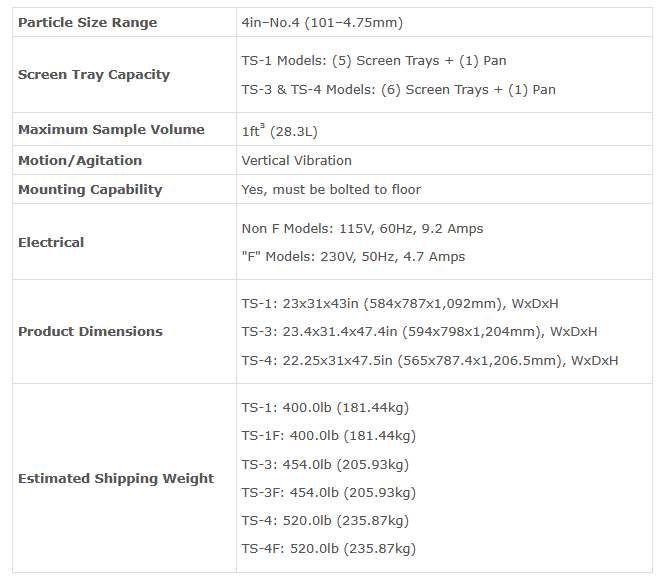Click the Product Dimensions label
The width and height of the screenshot is (663, 581).
[x=90, y=331]
